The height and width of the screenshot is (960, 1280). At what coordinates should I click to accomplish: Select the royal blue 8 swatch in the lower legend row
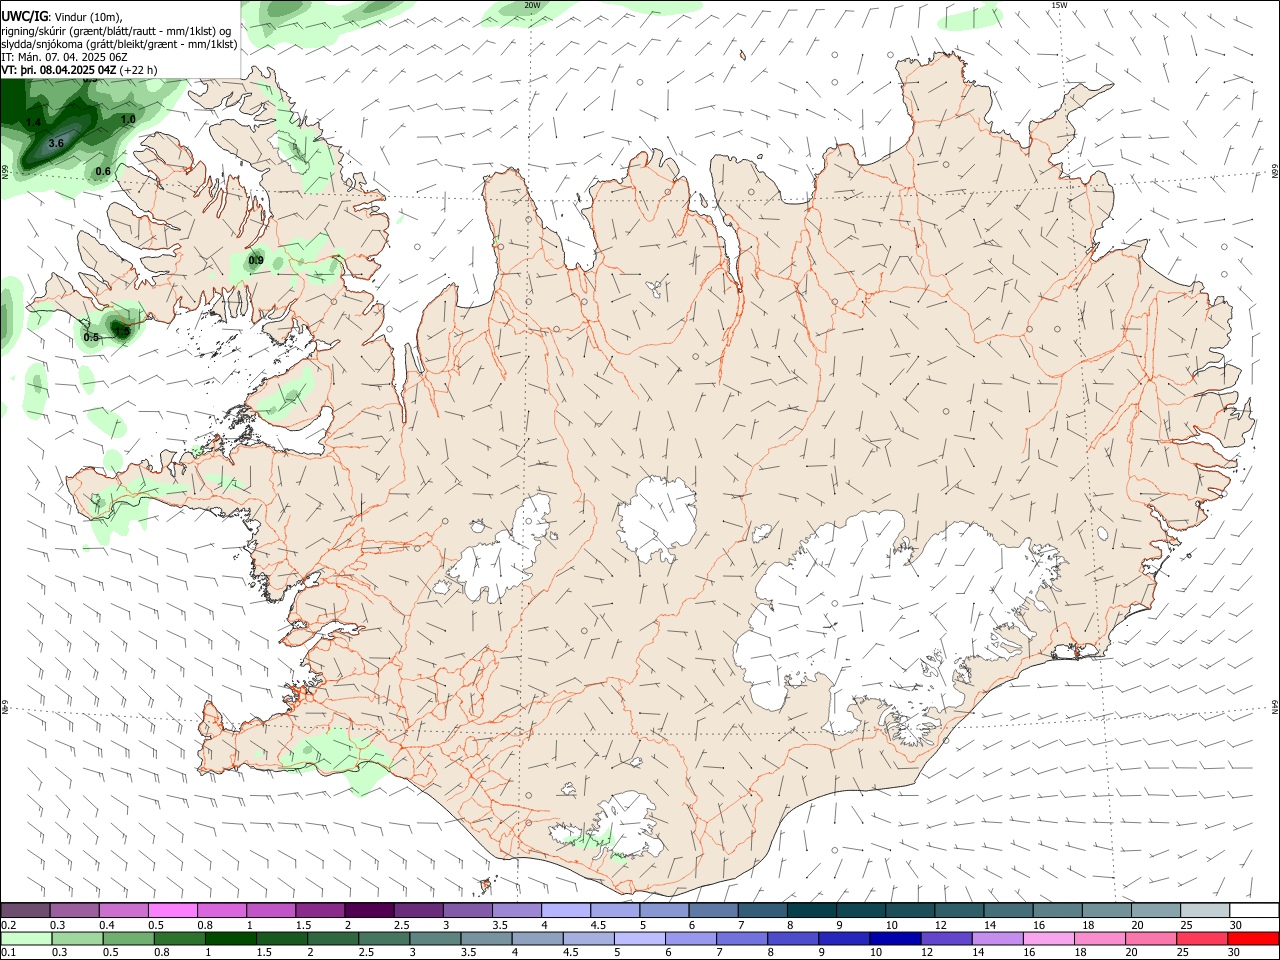[x=793, y=939]
